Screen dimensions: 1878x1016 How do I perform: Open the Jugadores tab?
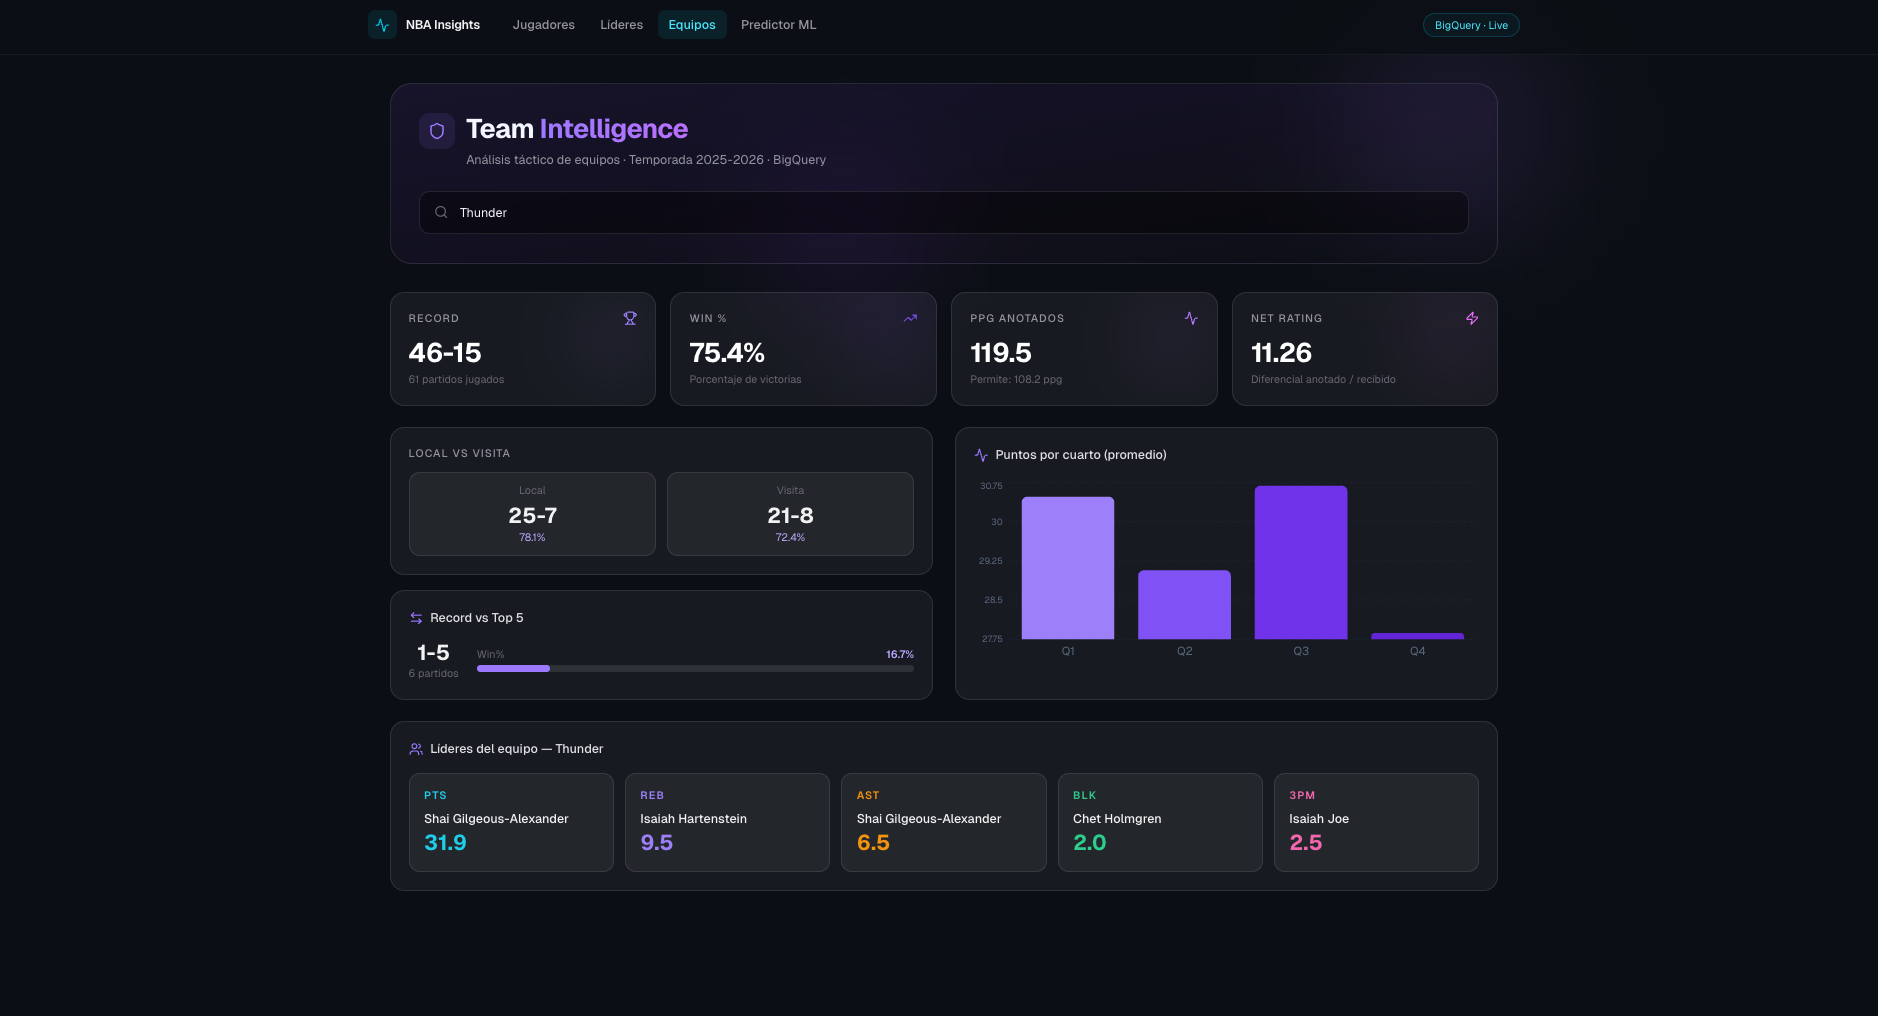[544, 25]
